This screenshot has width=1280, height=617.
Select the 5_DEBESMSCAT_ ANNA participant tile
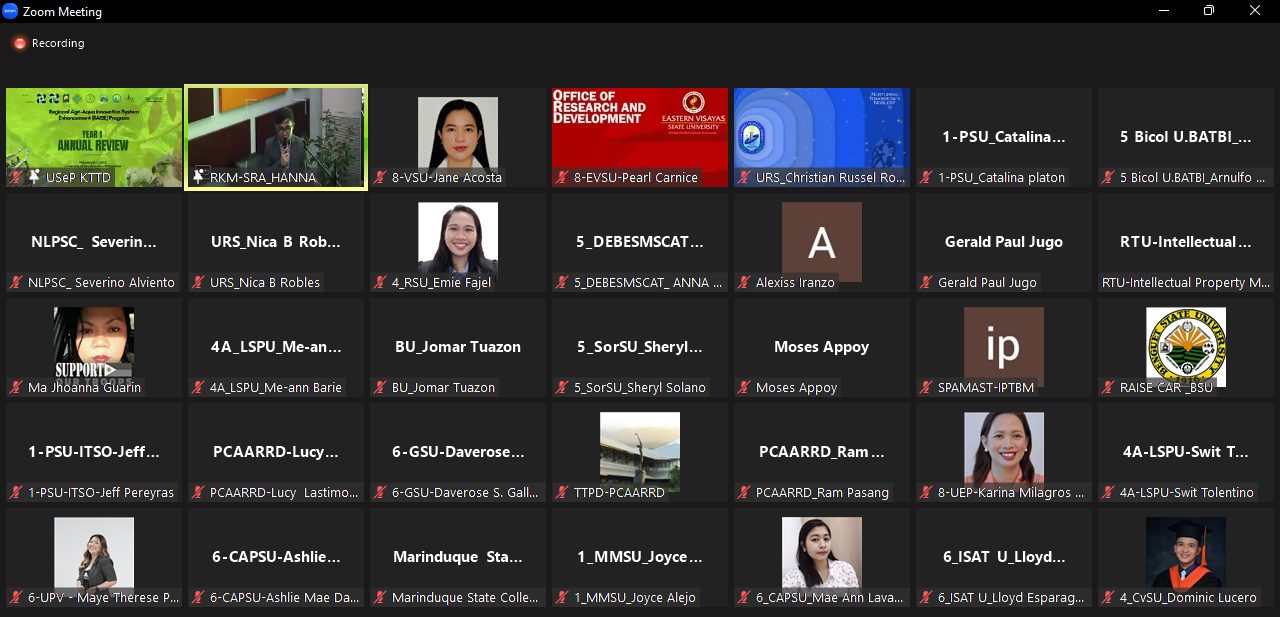[x=640, y=242]
